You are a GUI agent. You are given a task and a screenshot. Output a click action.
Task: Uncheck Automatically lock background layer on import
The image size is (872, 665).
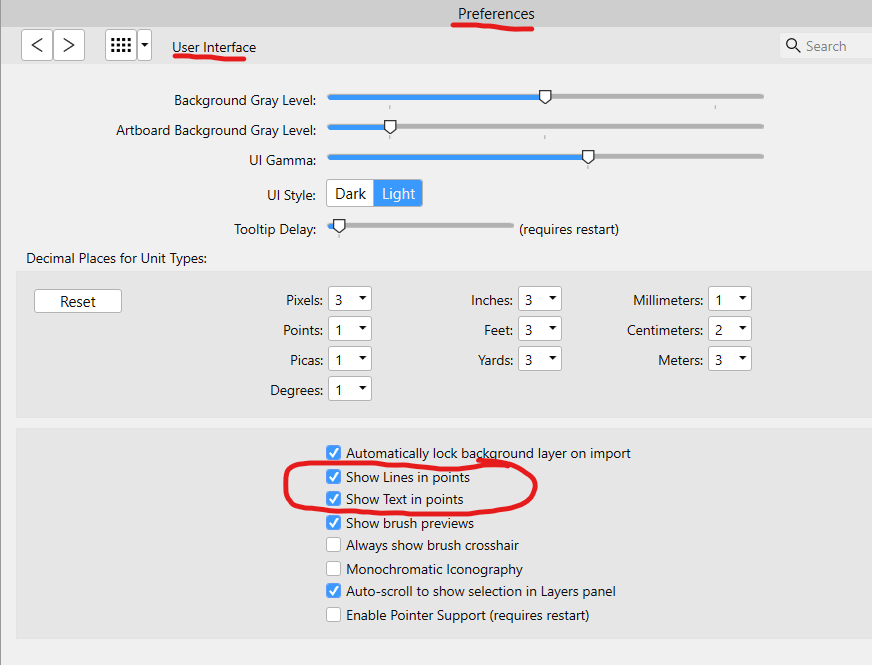click(333, 453)
